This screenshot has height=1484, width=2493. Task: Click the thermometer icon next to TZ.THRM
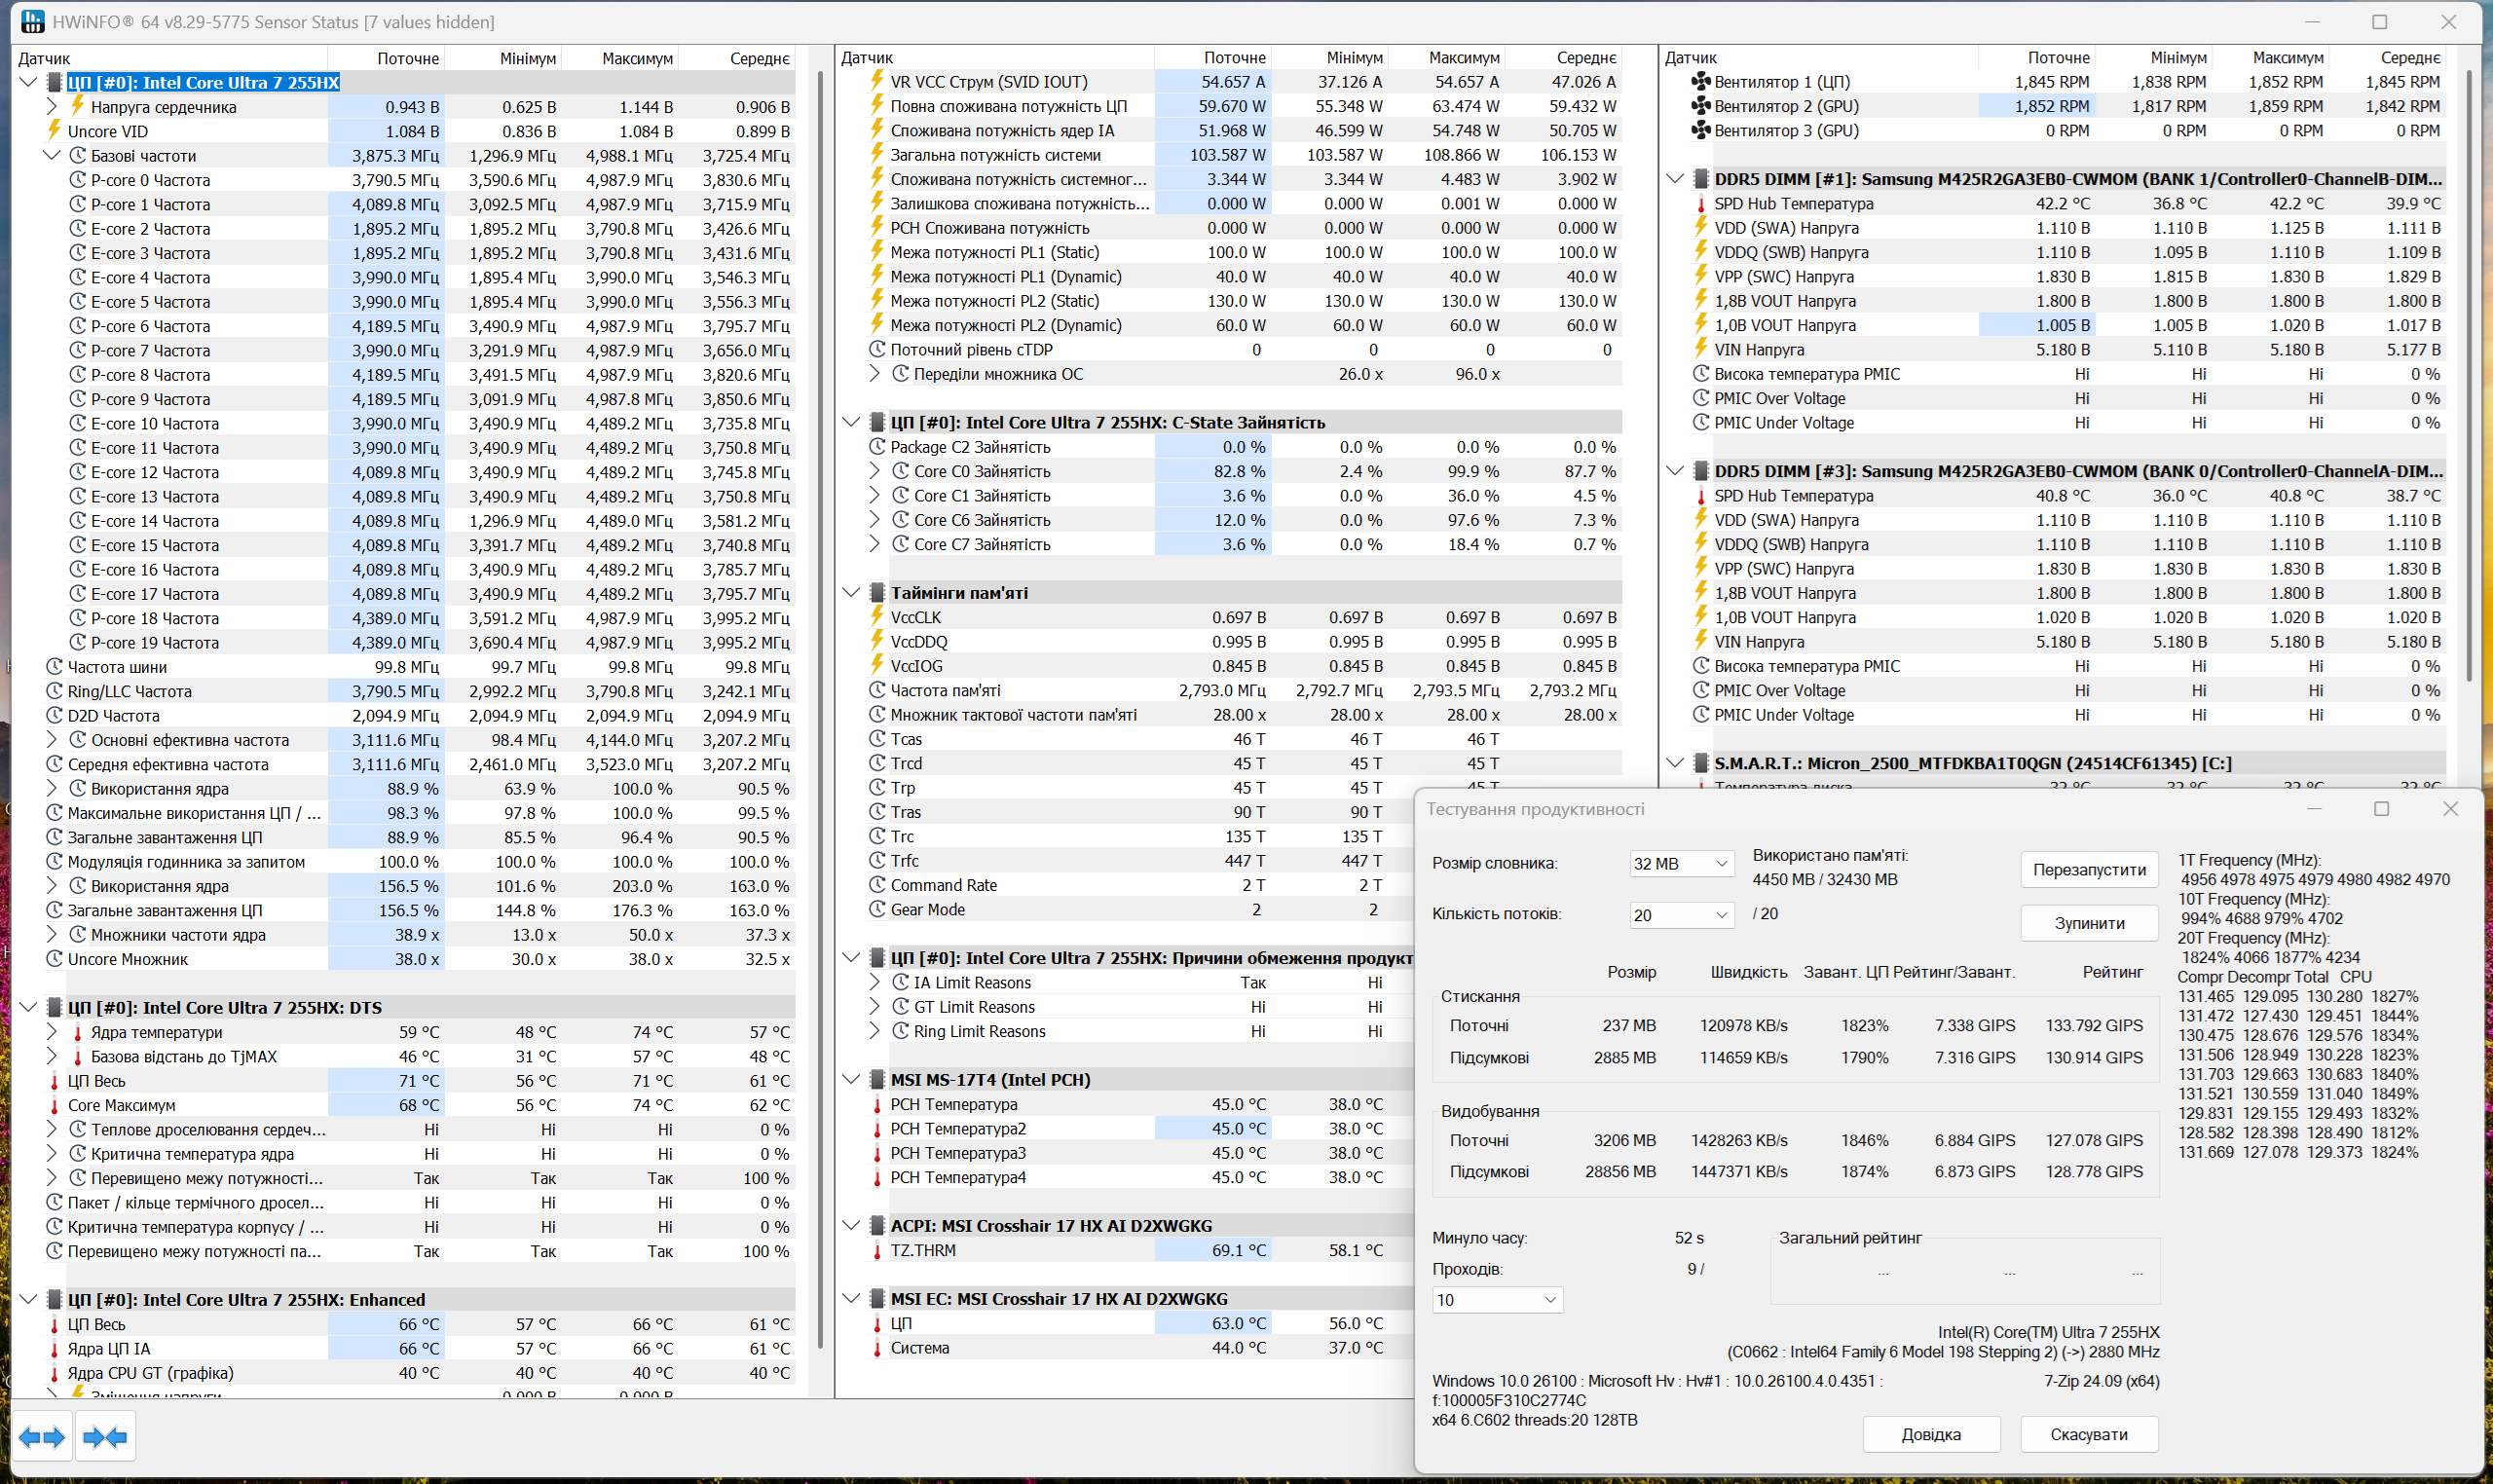click(877, 1250)
